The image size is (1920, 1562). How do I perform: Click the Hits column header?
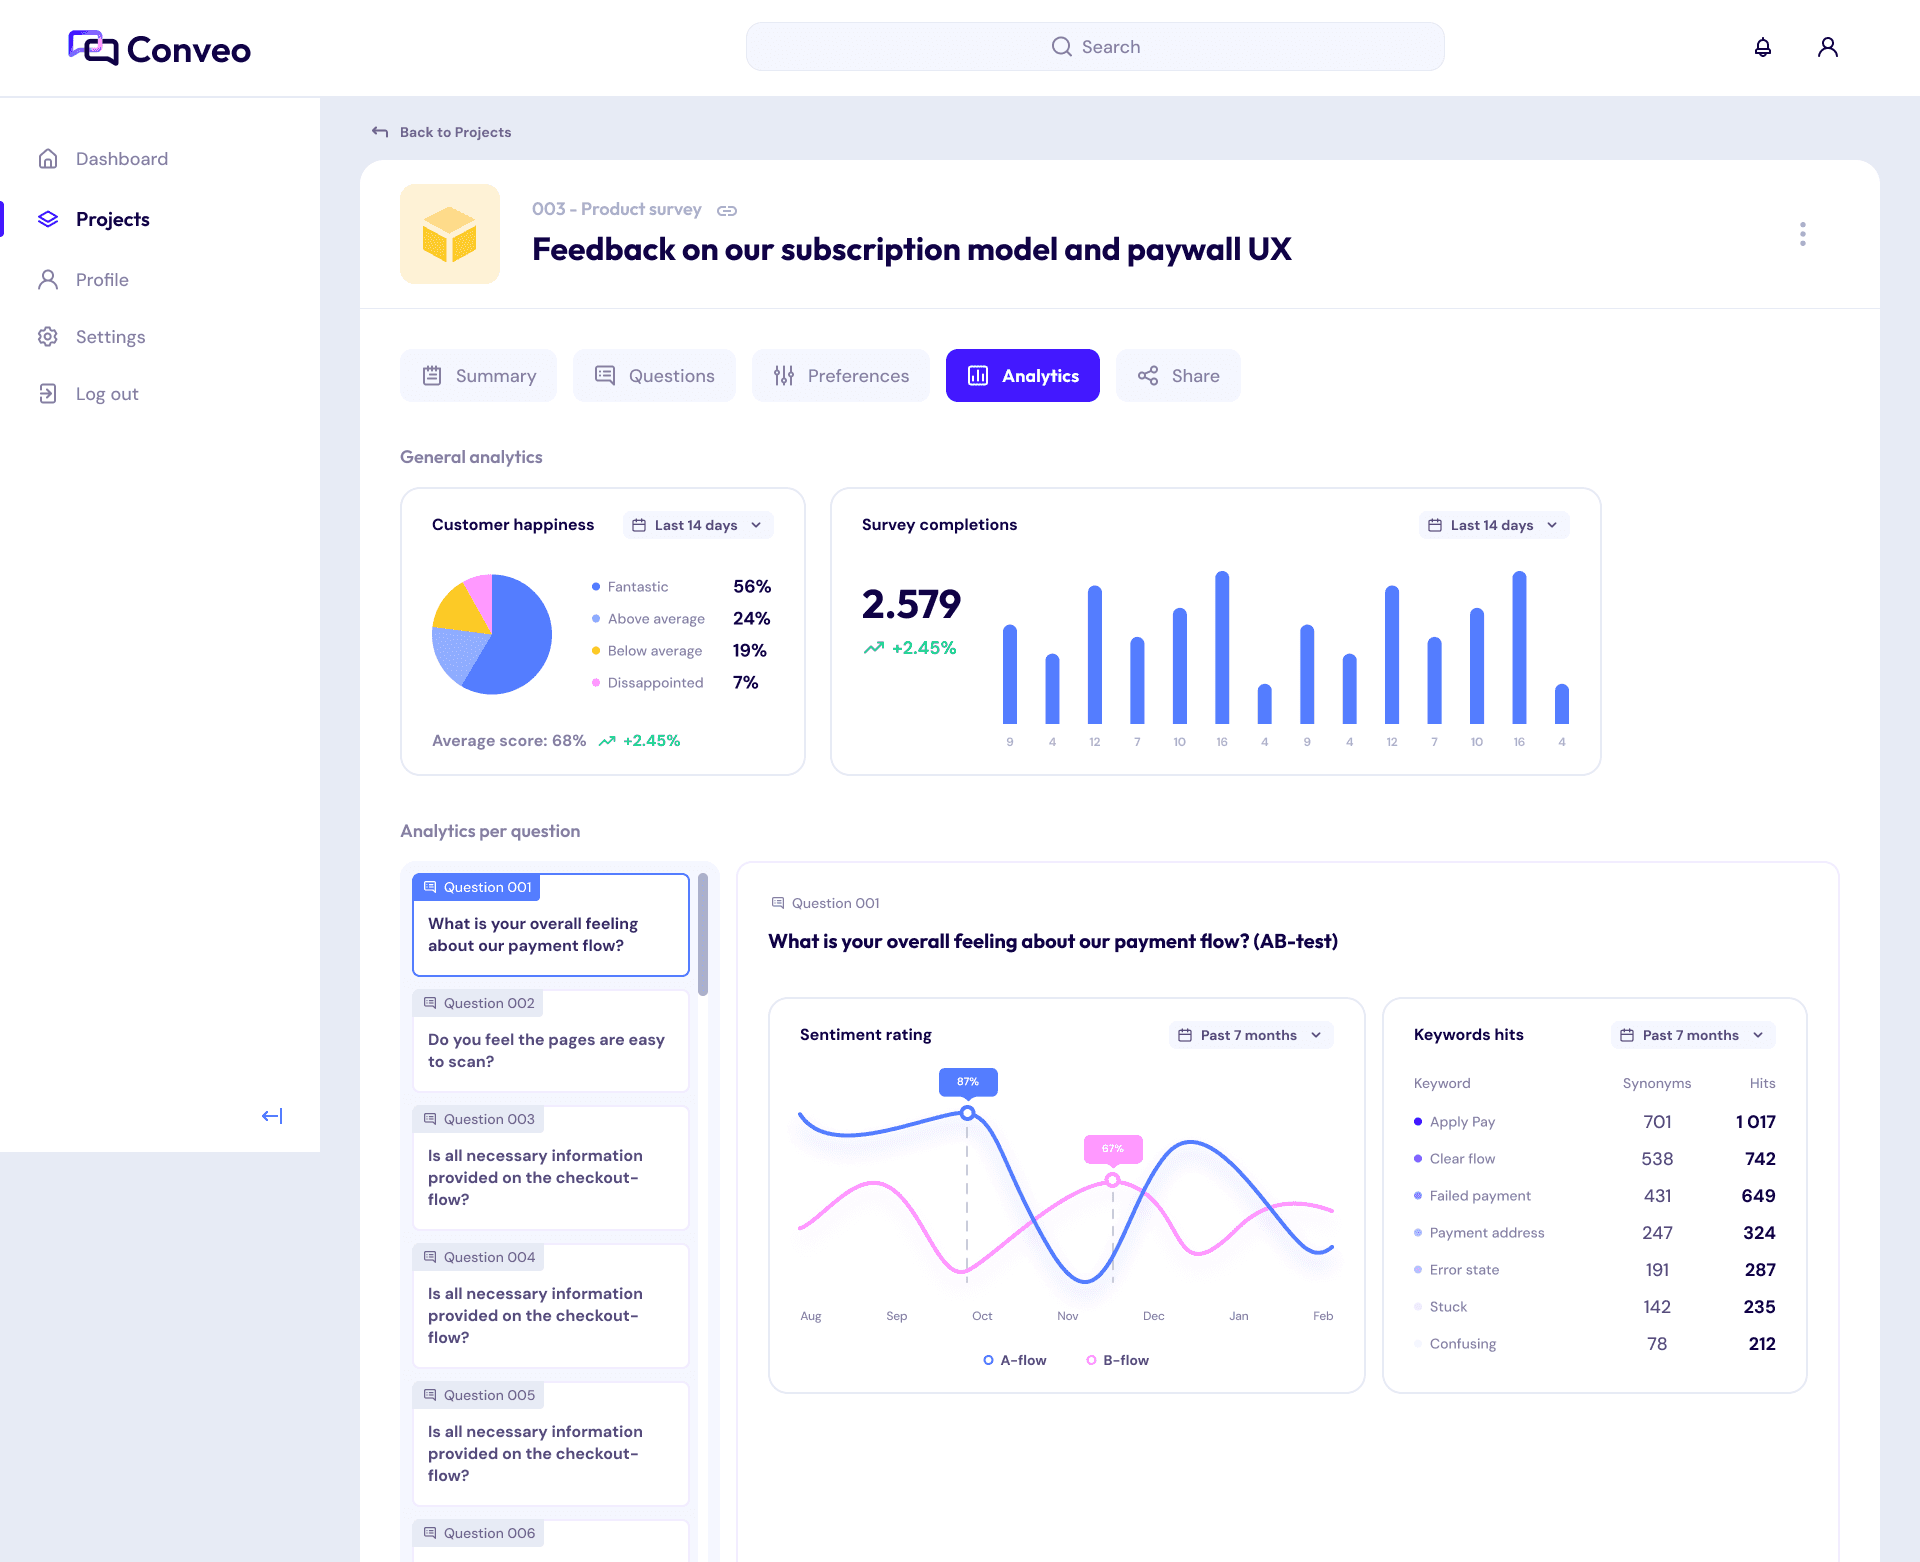1762,1083
